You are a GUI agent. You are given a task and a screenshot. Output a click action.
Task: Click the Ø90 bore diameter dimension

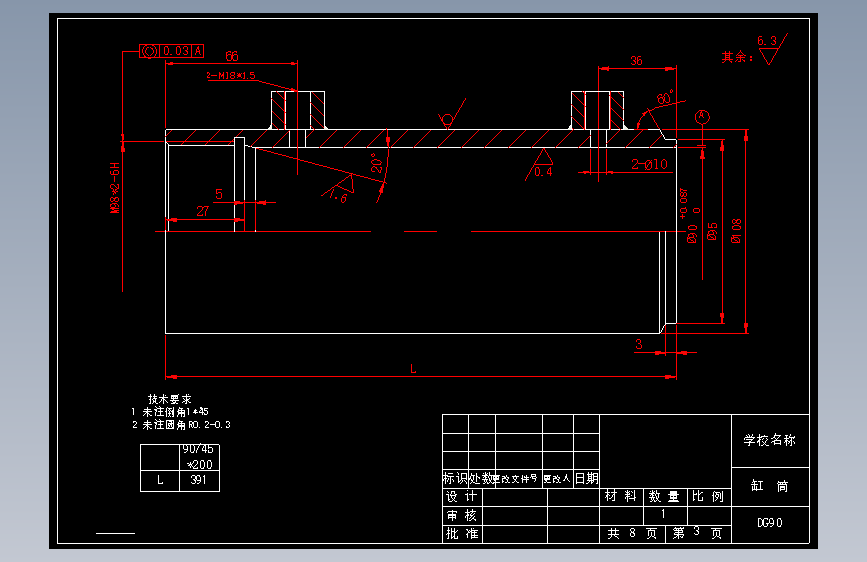[692, 233]
